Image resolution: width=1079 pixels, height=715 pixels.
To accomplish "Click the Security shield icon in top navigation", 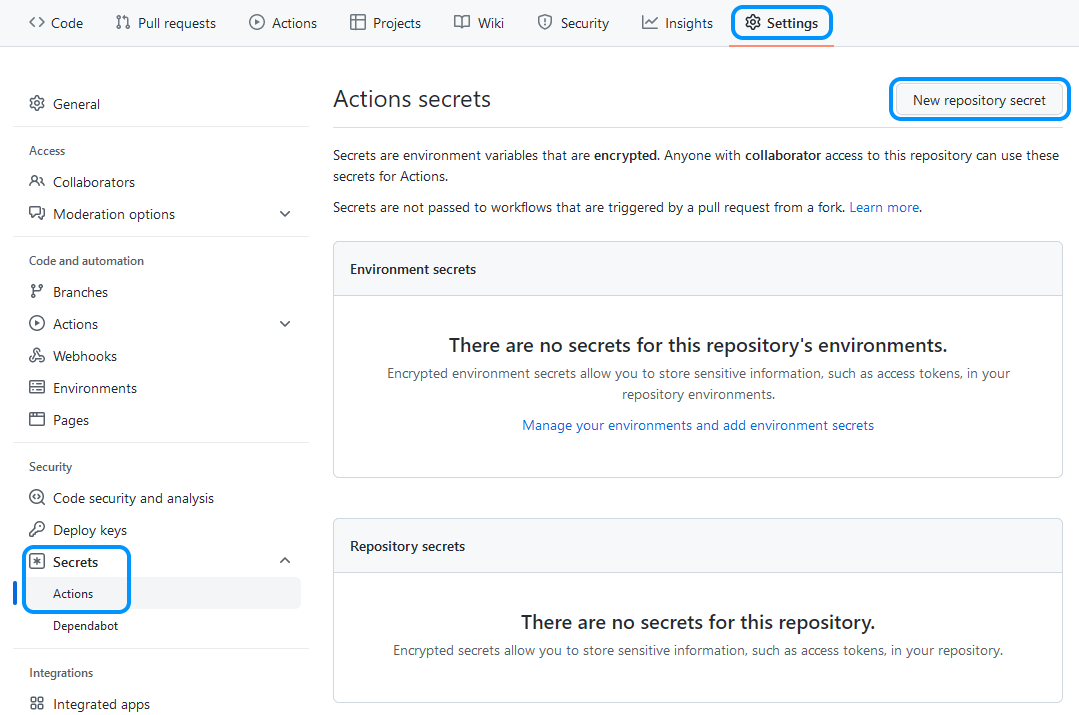I will click(545, 23).
